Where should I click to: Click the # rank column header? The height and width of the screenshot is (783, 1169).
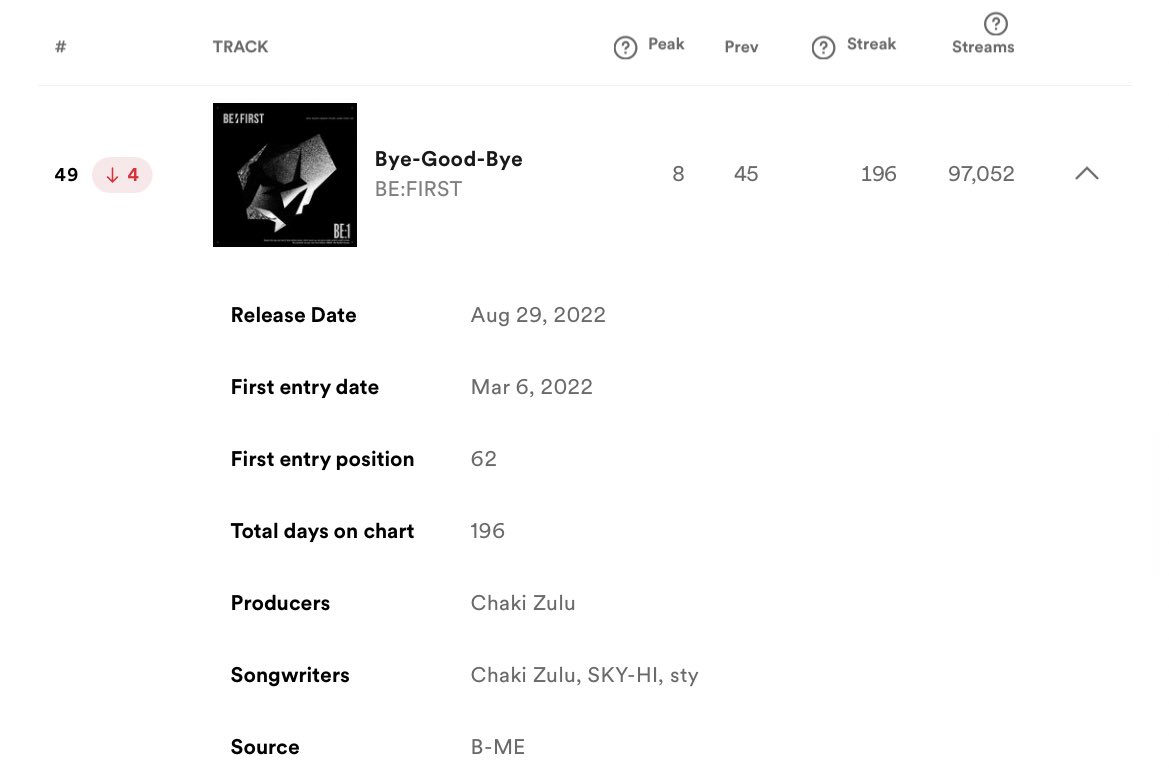click(x=60, y=47)
